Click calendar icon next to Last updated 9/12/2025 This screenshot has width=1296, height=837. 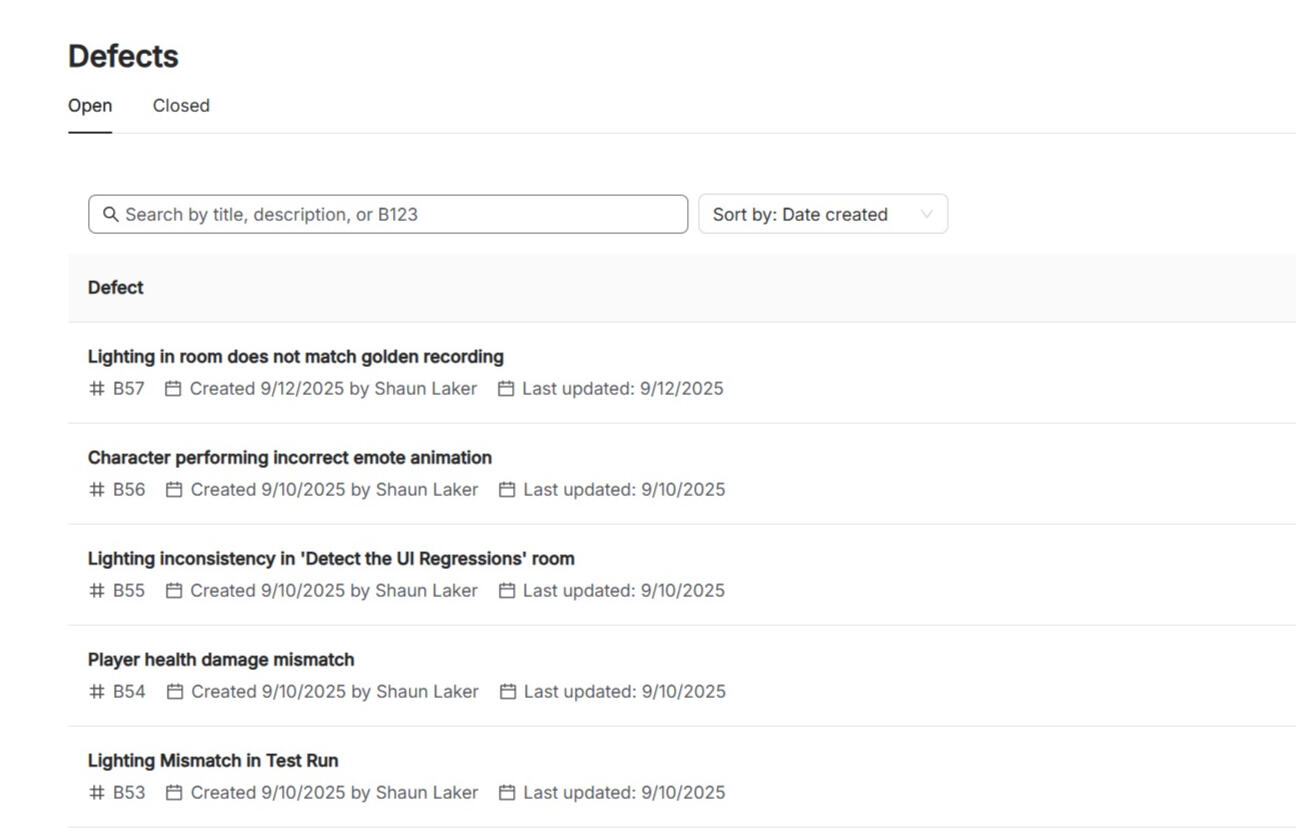coord(506,388)
